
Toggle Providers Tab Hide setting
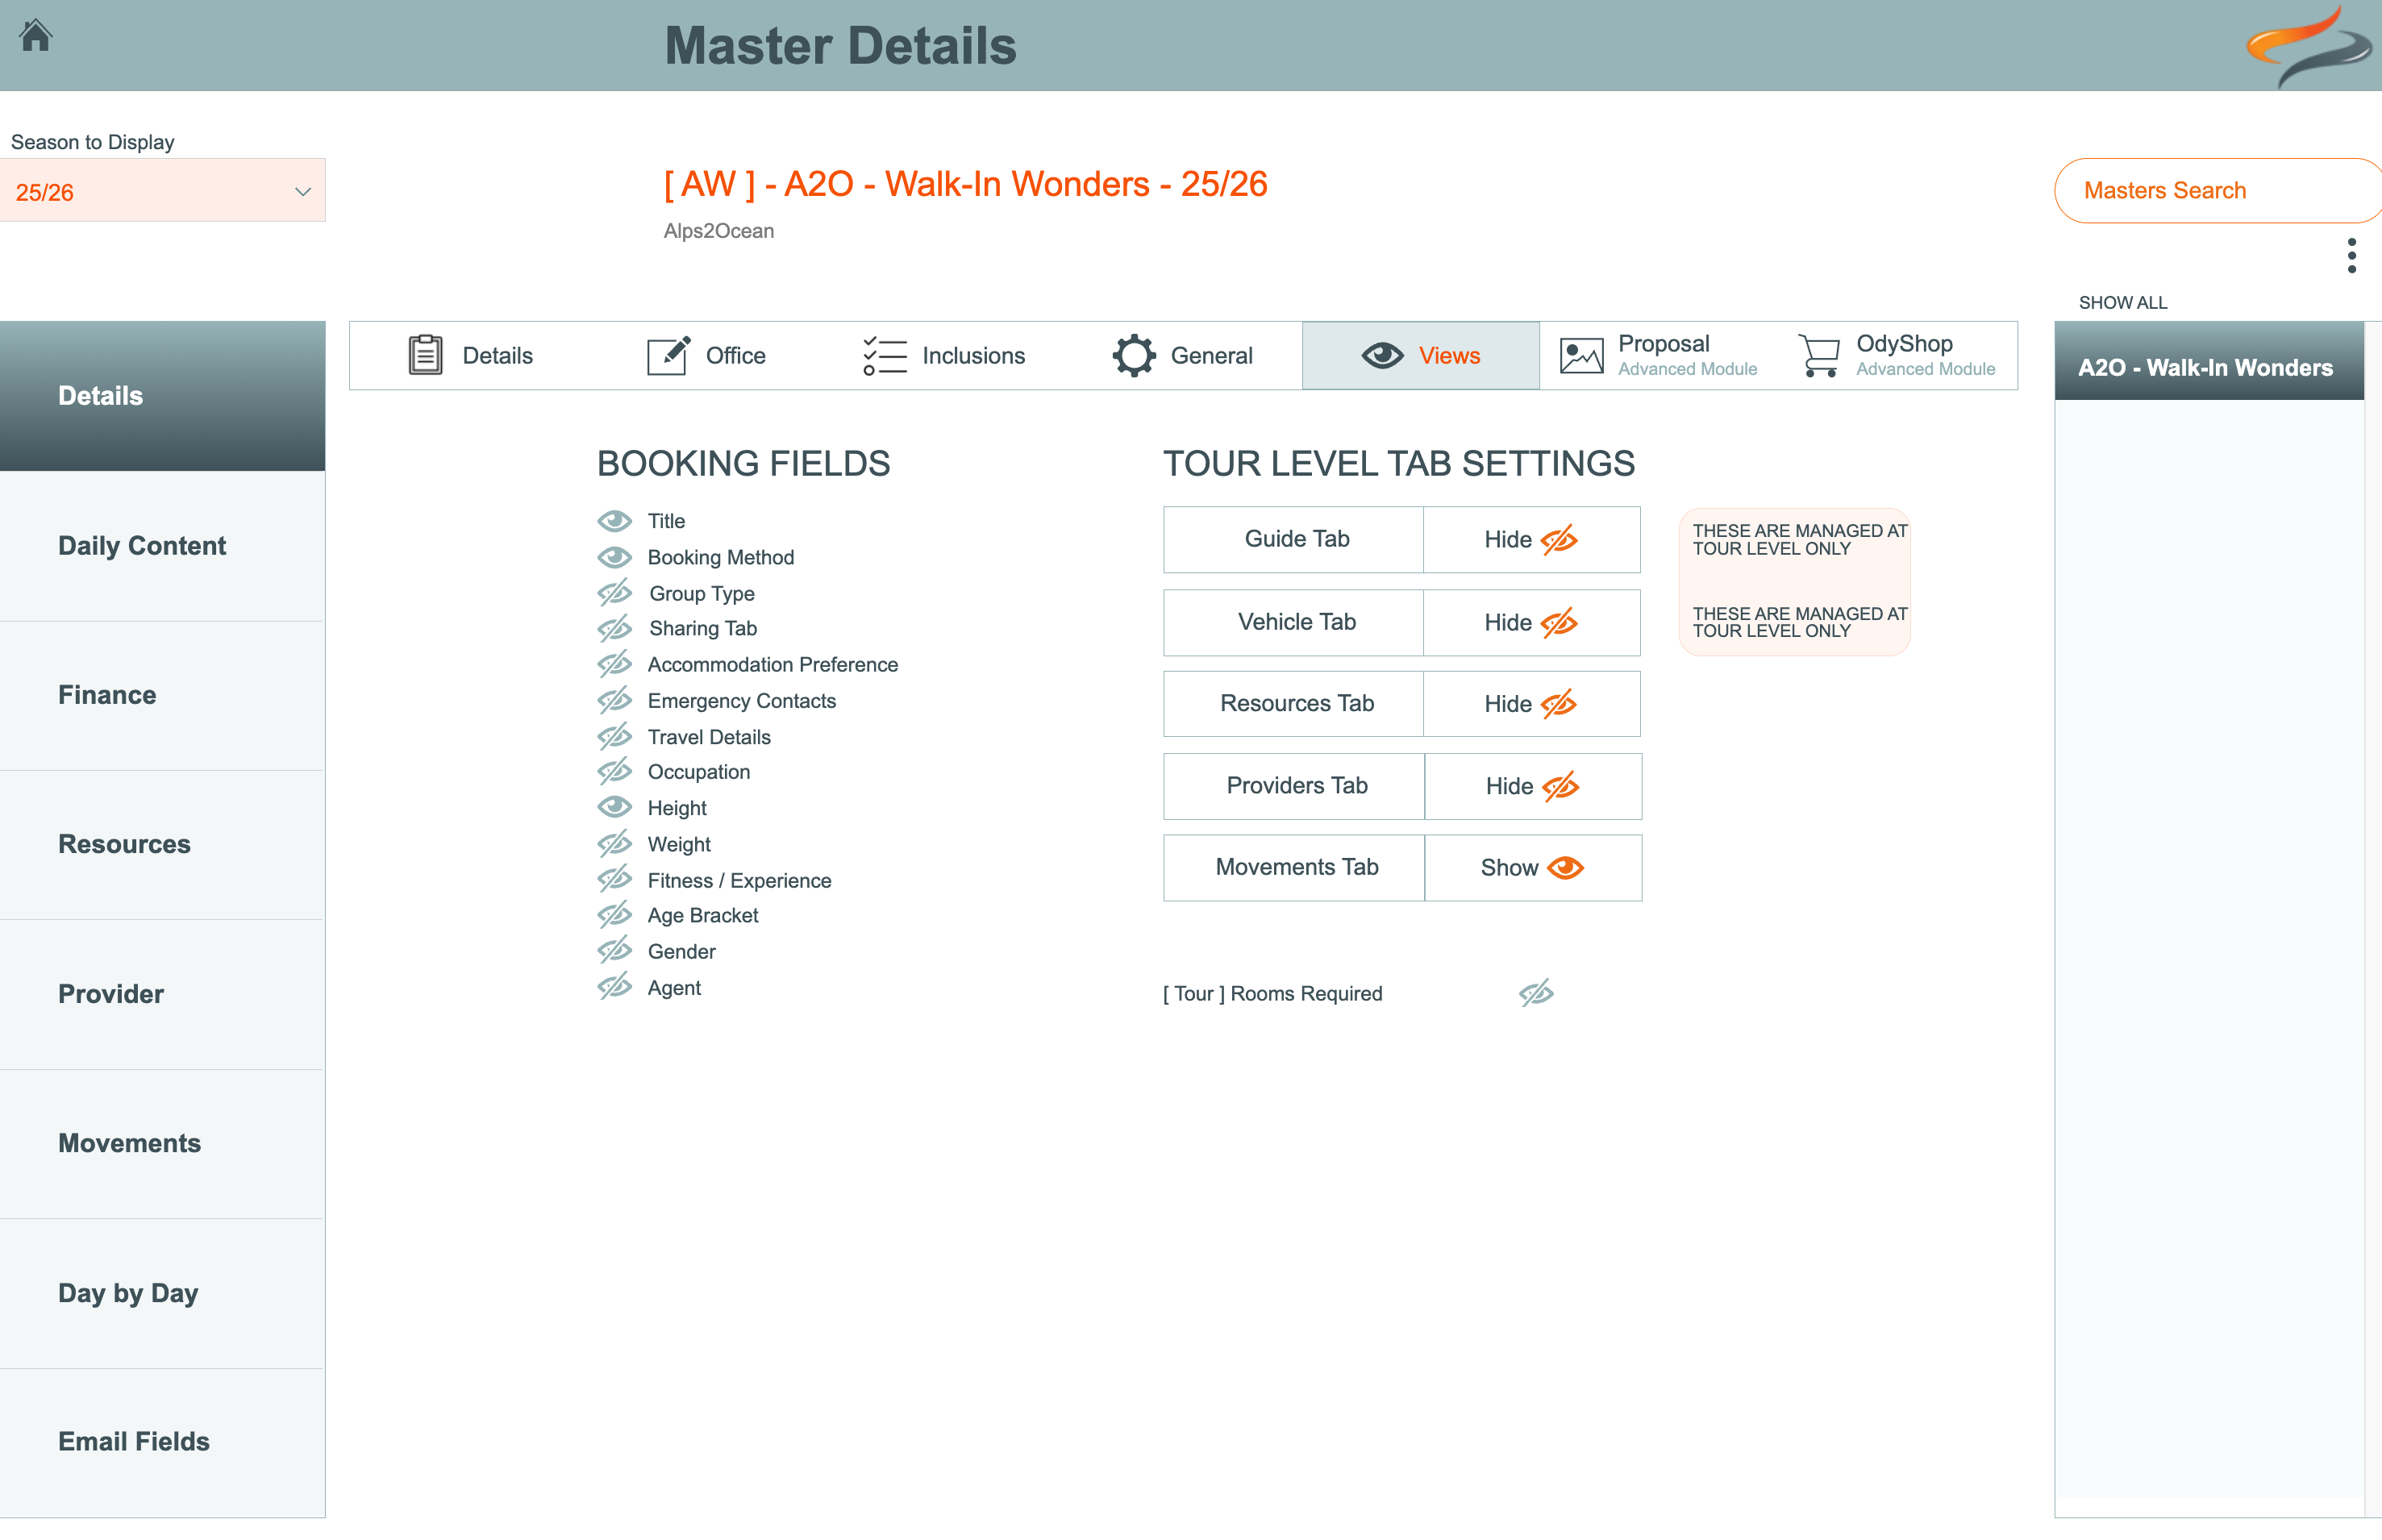pyautogui.click(x=1532, y=786)
